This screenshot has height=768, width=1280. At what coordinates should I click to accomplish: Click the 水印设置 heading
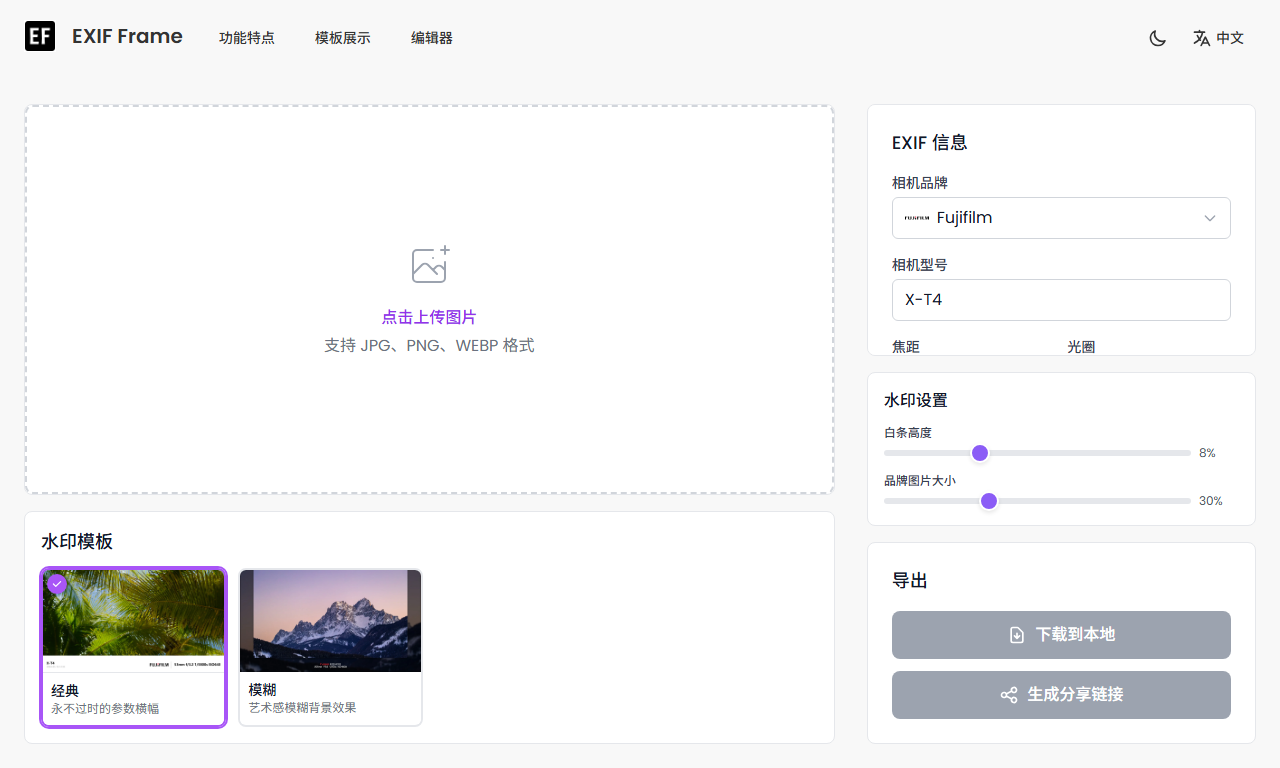pos(916,400)
